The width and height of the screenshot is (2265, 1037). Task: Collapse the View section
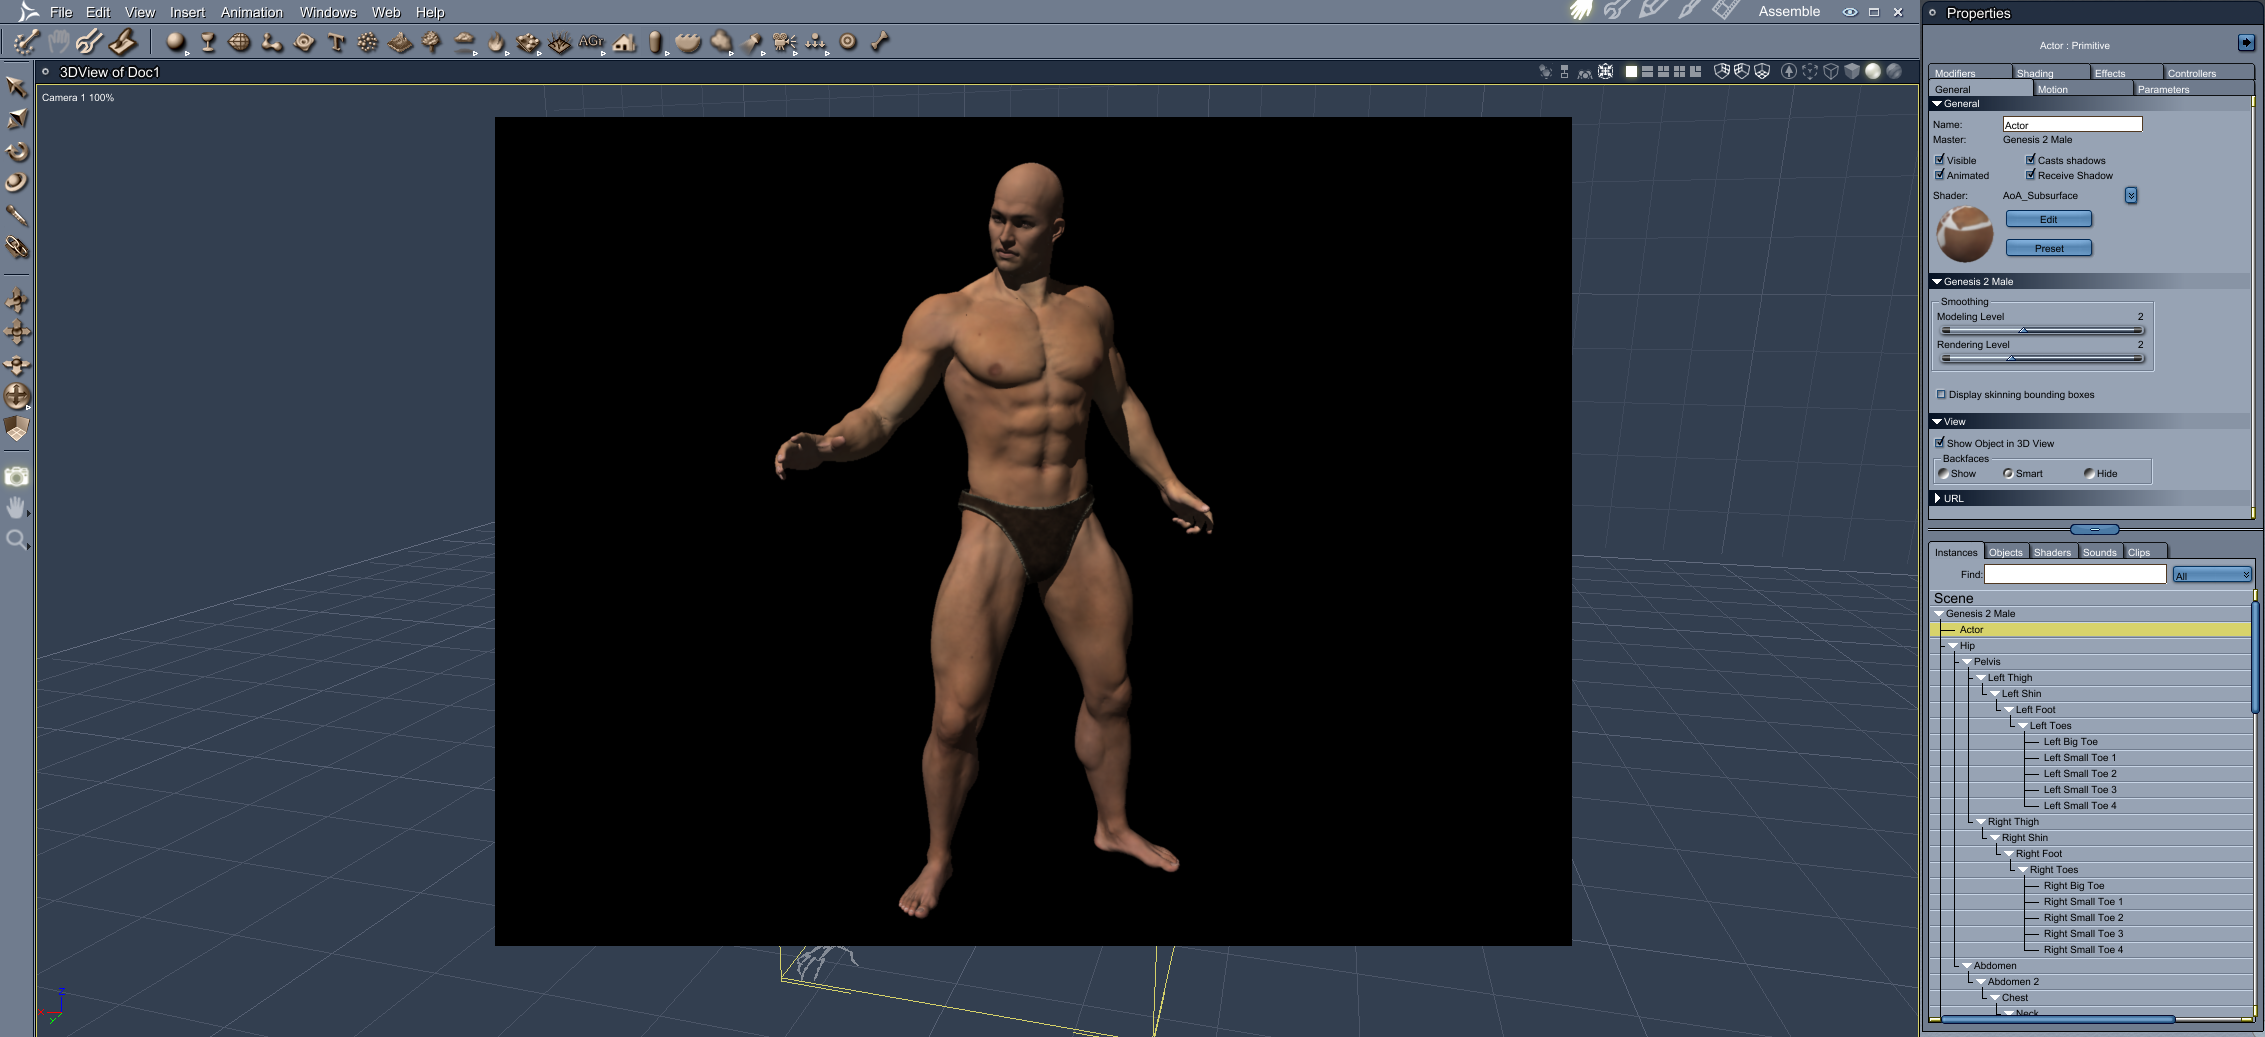[1937, 422]
